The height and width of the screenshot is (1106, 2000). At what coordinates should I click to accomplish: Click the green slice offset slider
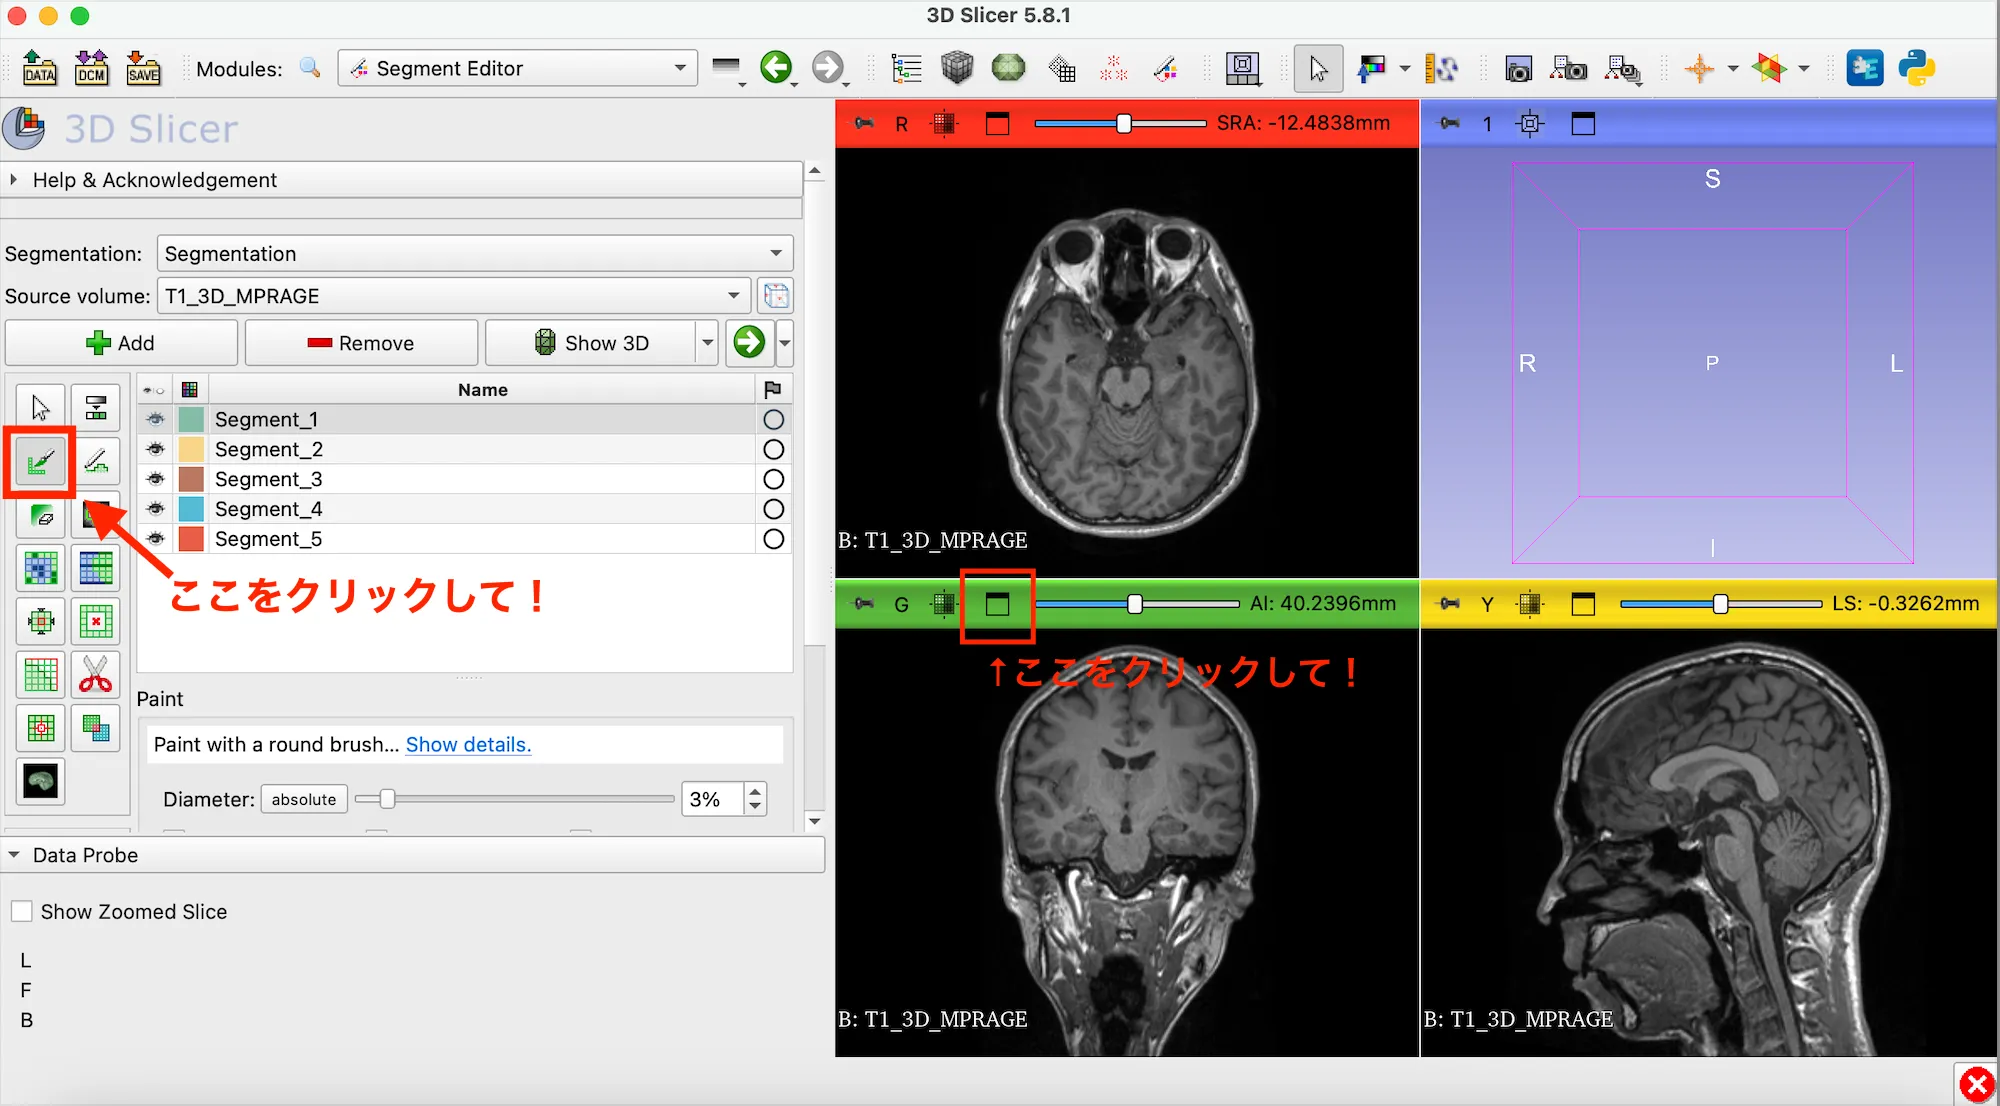(1136, 604)
